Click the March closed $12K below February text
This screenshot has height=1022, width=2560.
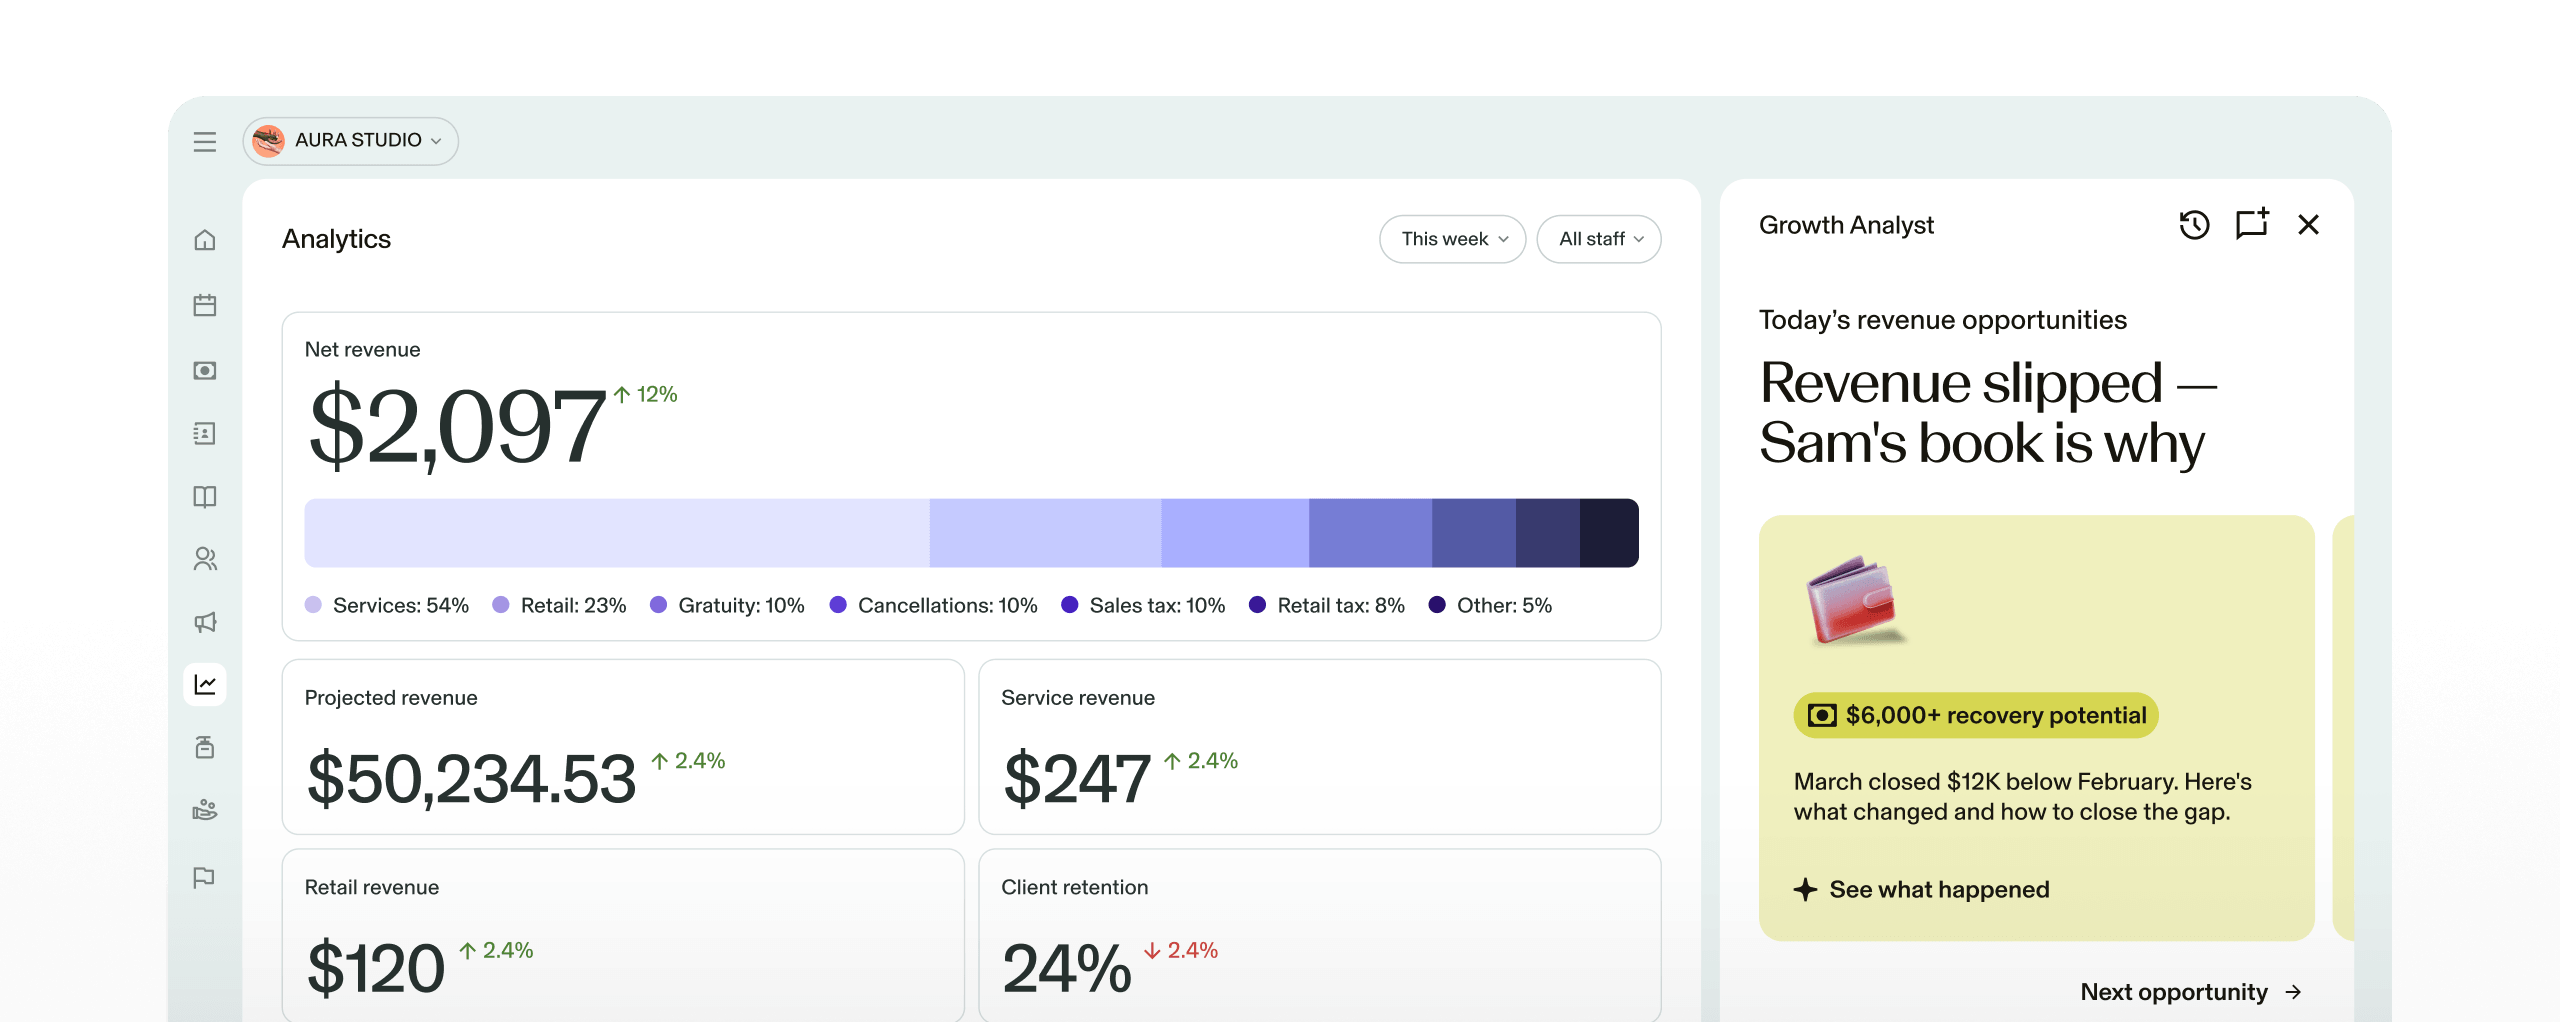tap(2022, 797)
